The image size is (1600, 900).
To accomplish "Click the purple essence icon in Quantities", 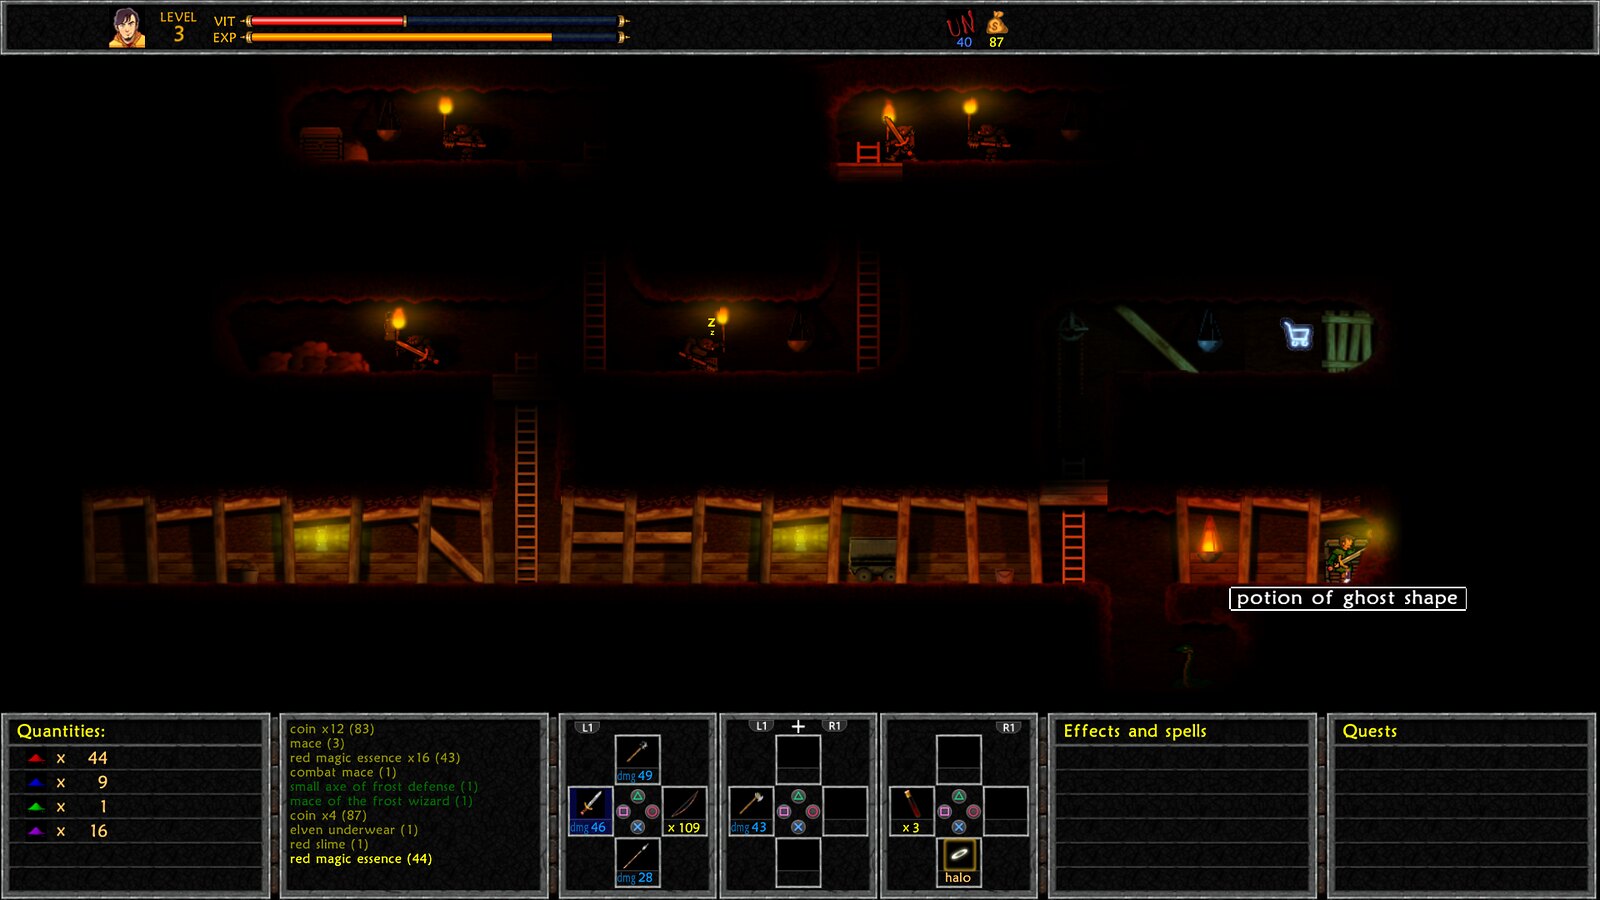I will pyautogui.click(x=36, y=831).
